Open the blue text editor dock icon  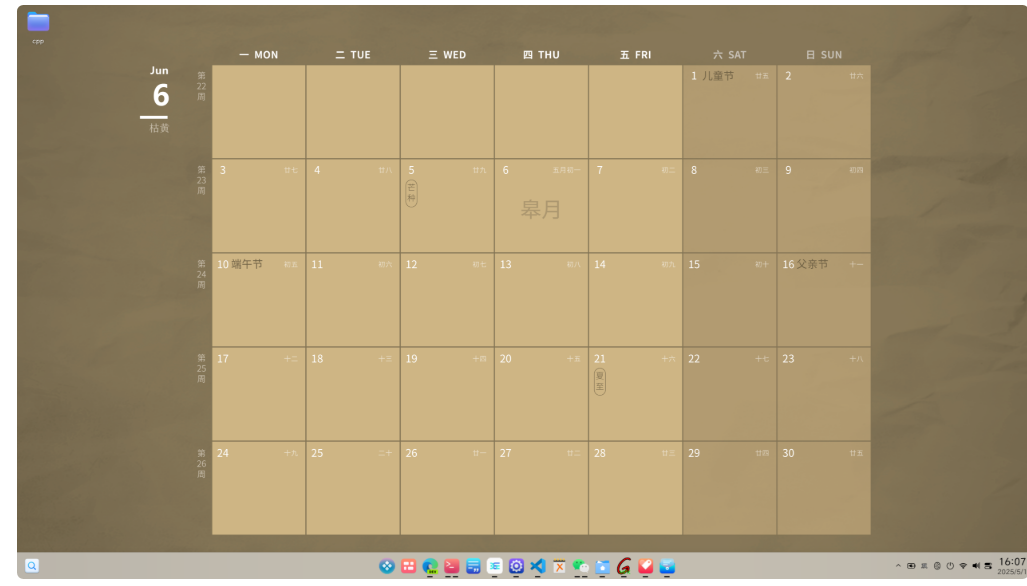click(x=473, y=566)
